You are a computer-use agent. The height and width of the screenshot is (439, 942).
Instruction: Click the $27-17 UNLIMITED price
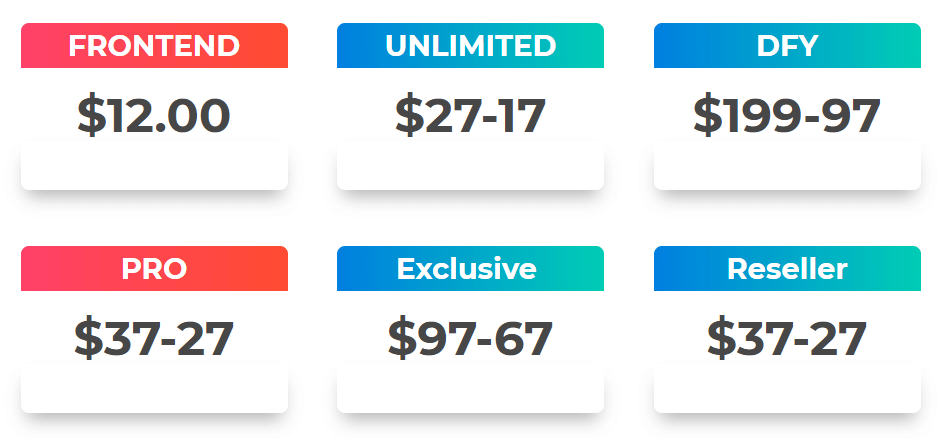point(470,115)
